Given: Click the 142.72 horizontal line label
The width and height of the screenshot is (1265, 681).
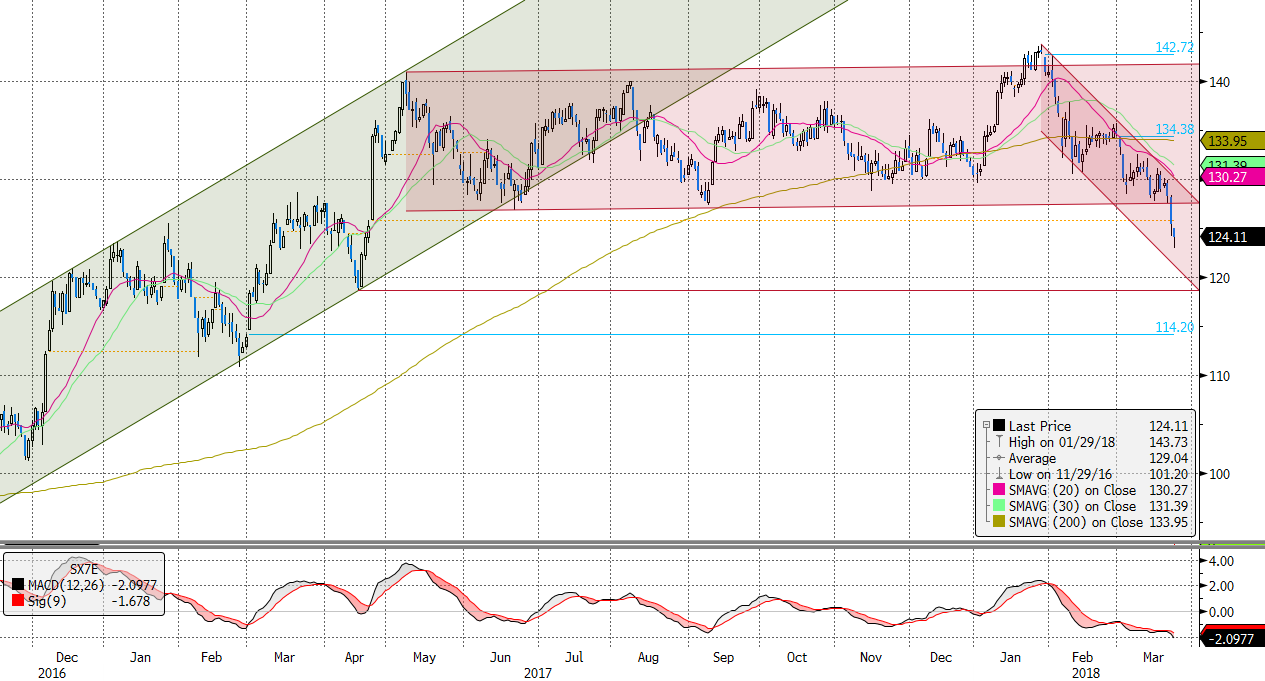Looking at the screenshot, I should point(1174,47).
